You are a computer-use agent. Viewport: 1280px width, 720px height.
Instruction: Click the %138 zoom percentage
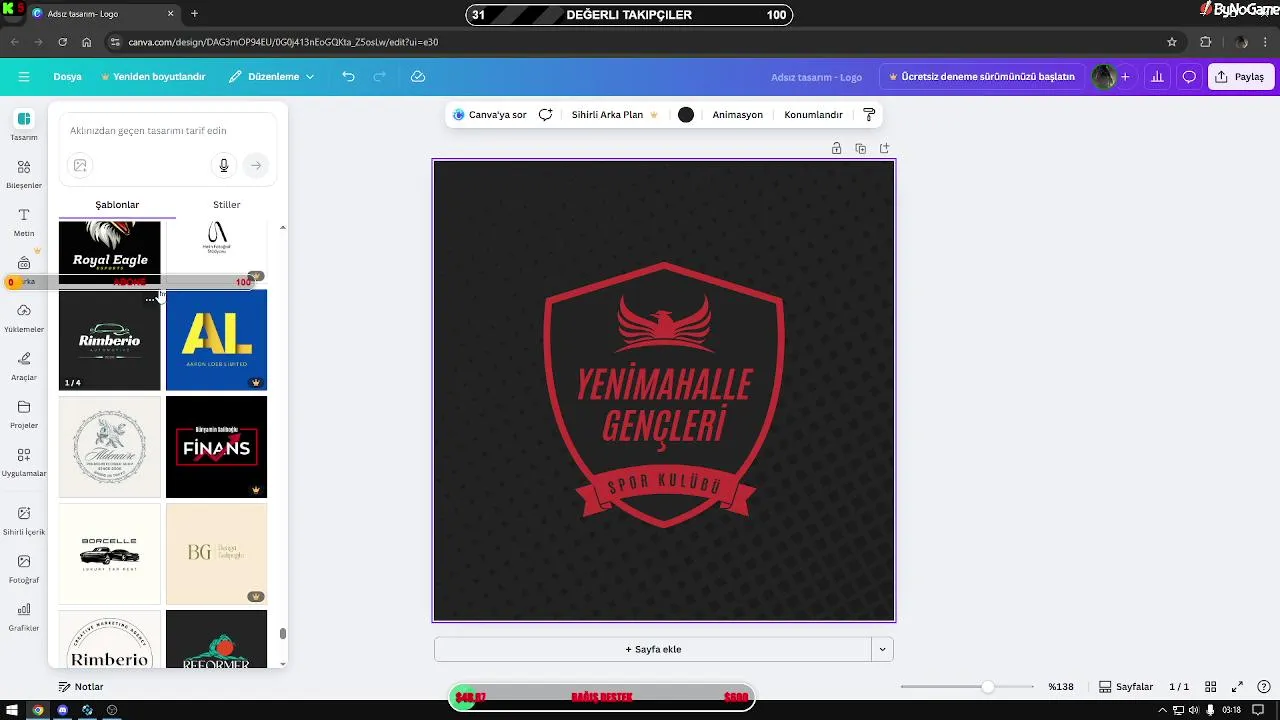coord(1061,687)
